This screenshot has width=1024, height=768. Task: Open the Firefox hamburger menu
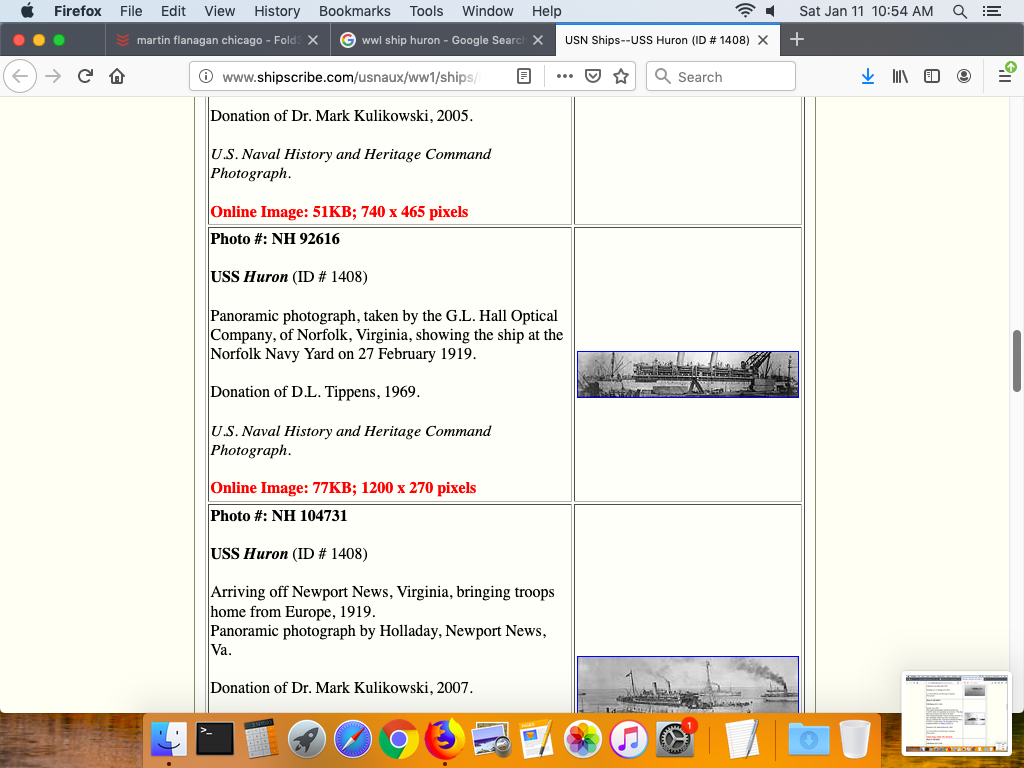point(1005,77)
